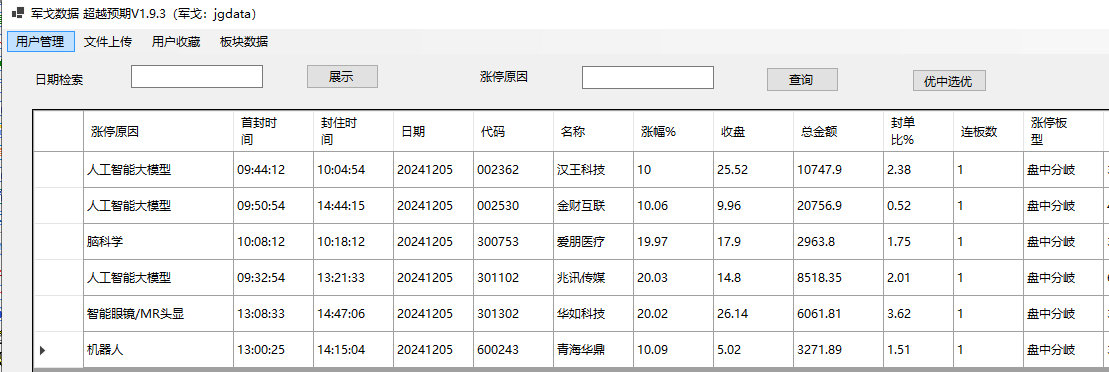This screenshot has width=1109, height=372.
Task: Click stock code 002362
Action: click(x=513, y=170)
